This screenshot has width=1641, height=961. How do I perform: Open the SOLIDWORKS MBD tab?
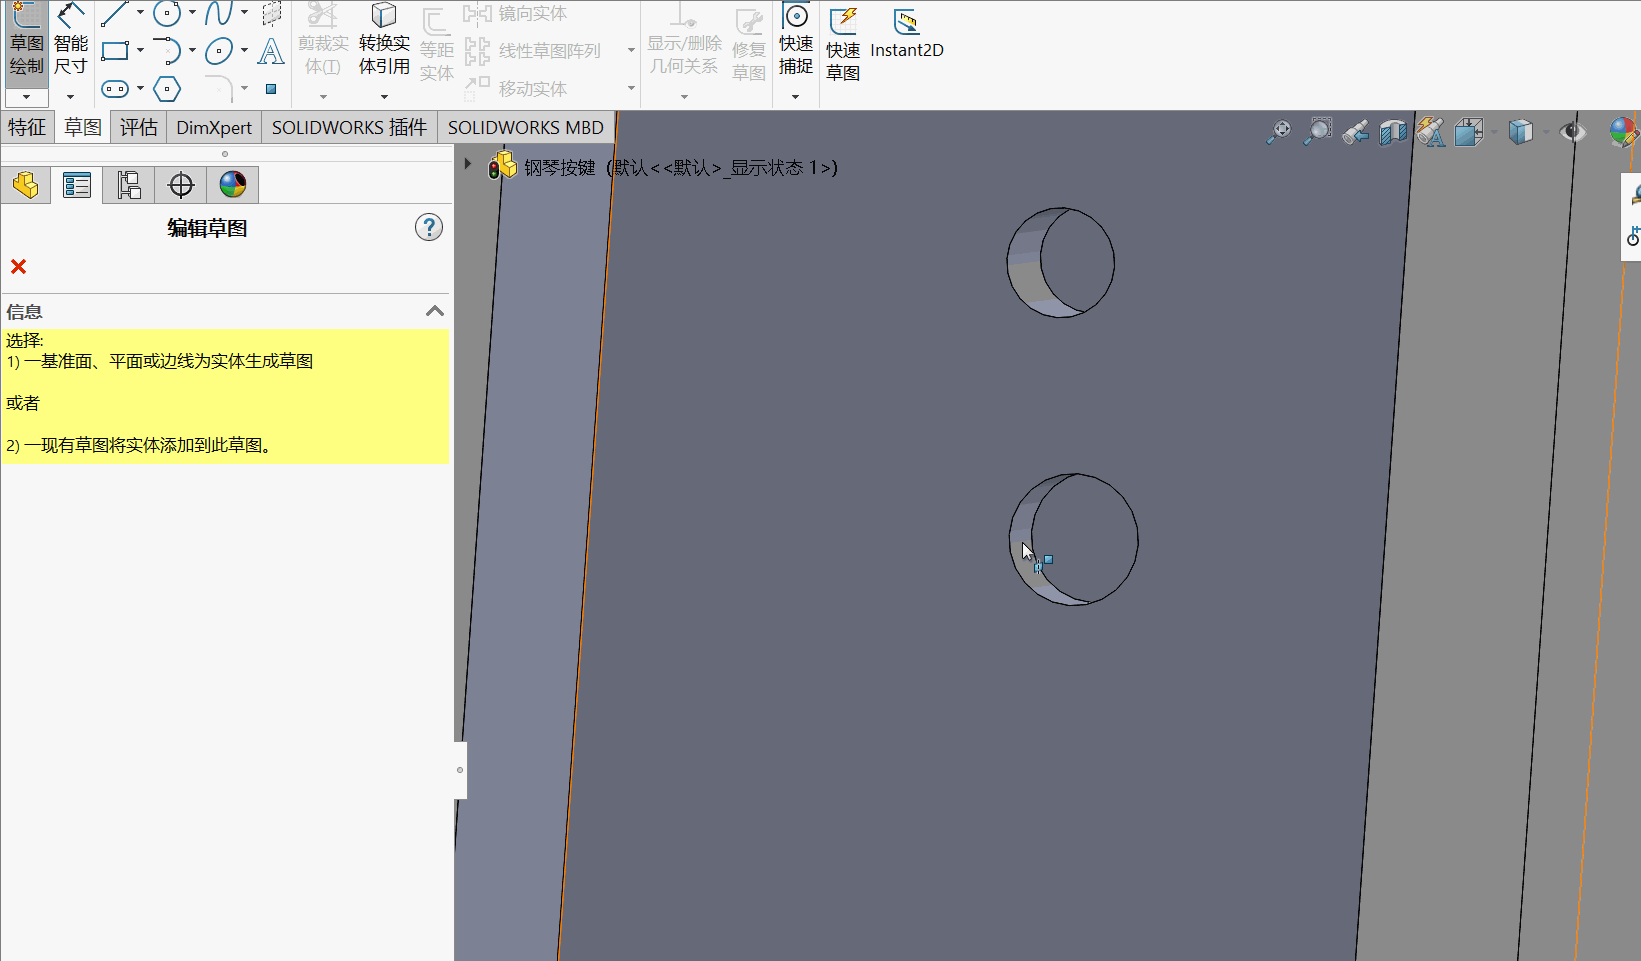pyautogui.click(x=526, y=128)
